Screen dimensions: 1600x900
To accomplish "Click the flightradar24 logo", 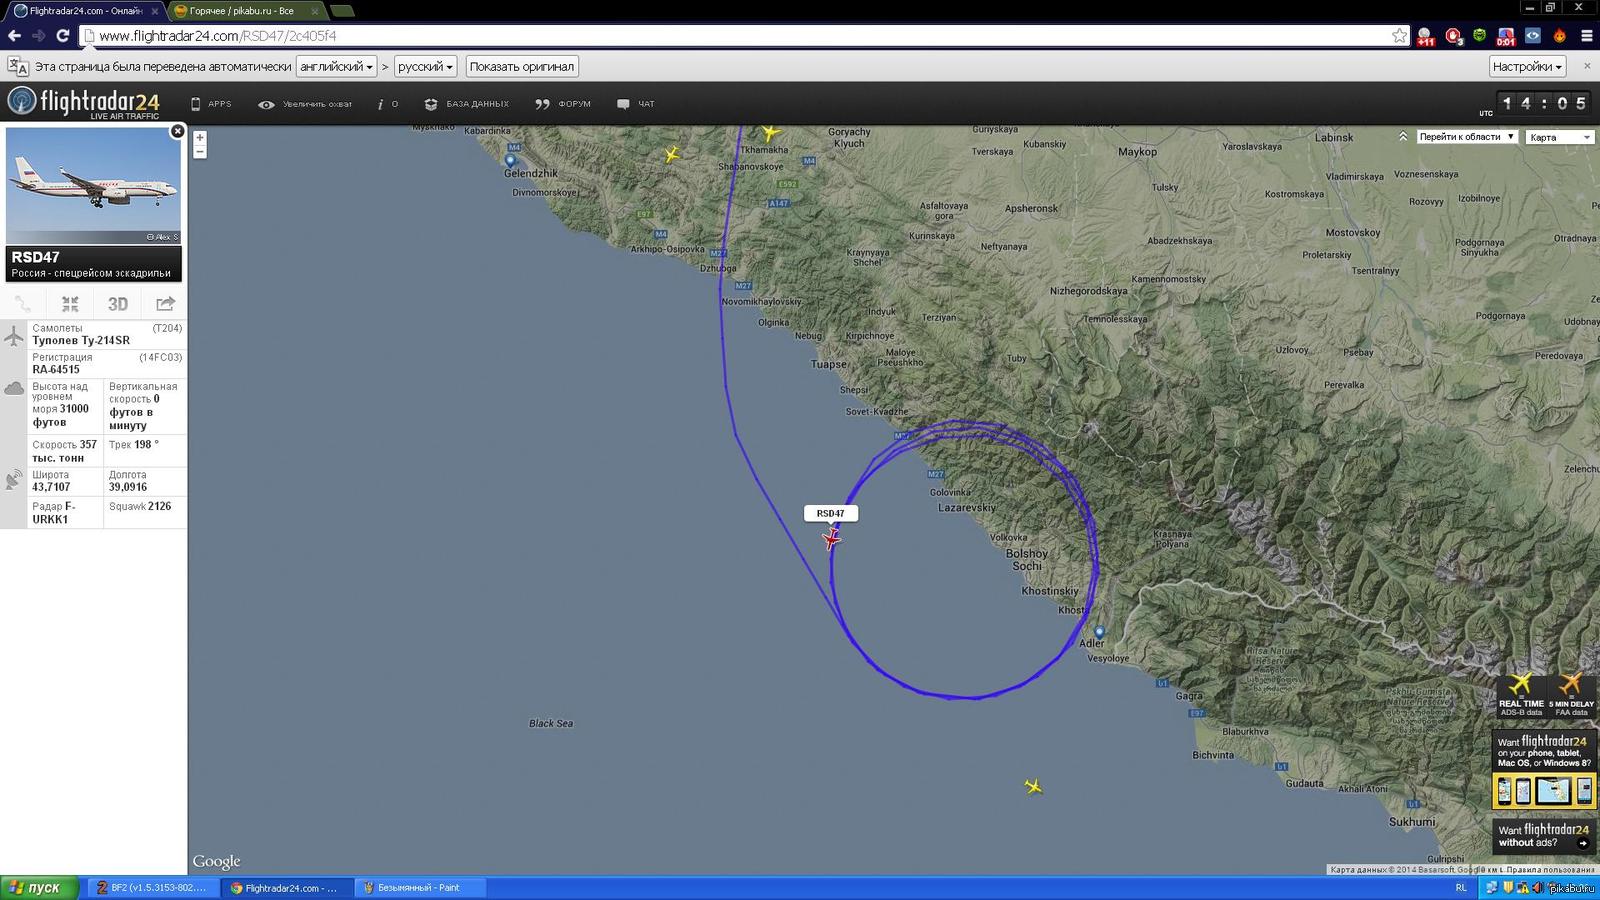I will click(84, 102).
